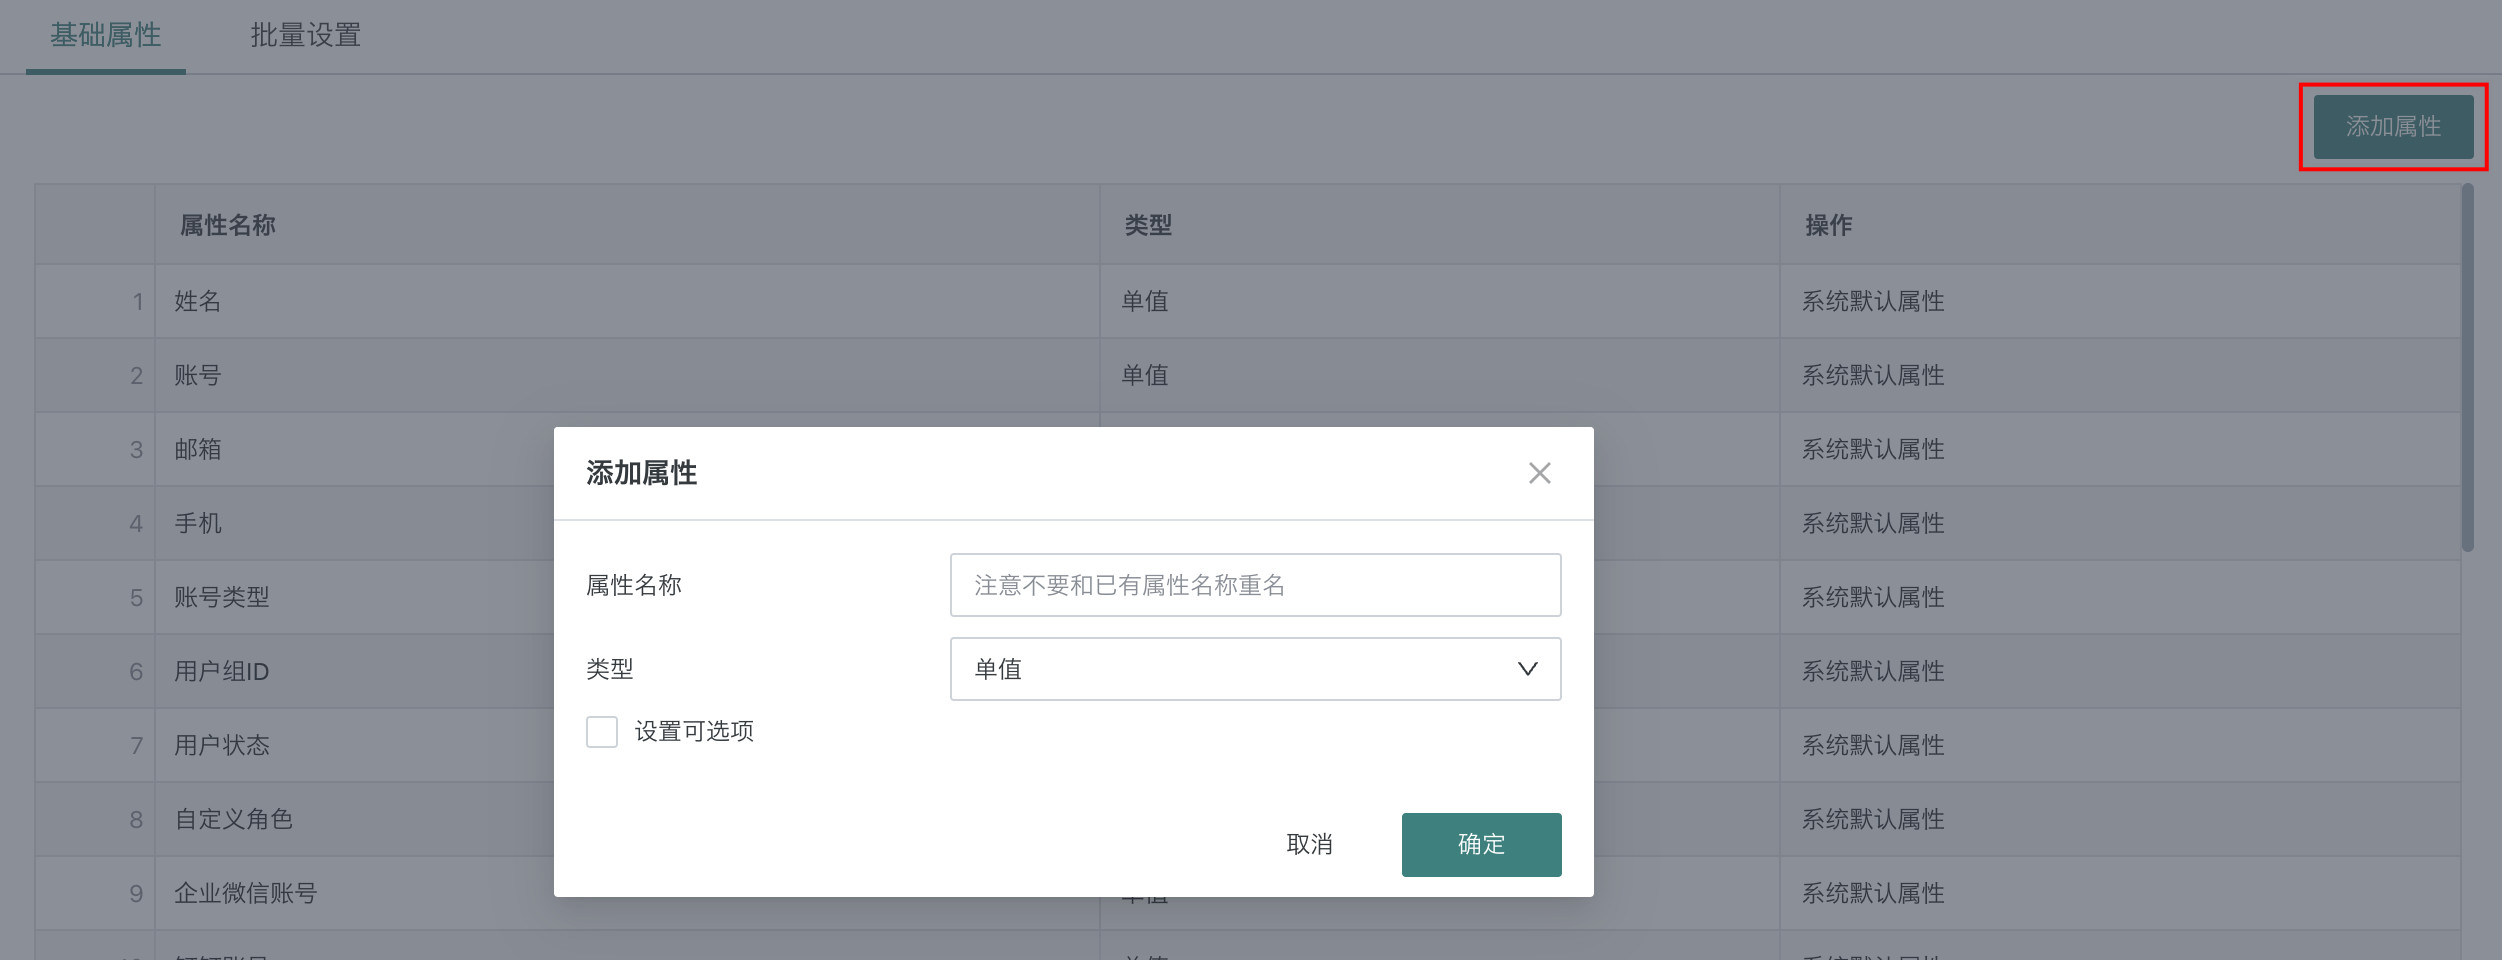Viewport: 2502px width, 960px height.
Task: Click 取消 to cancel the dialog
Action: coord(1309,845)
